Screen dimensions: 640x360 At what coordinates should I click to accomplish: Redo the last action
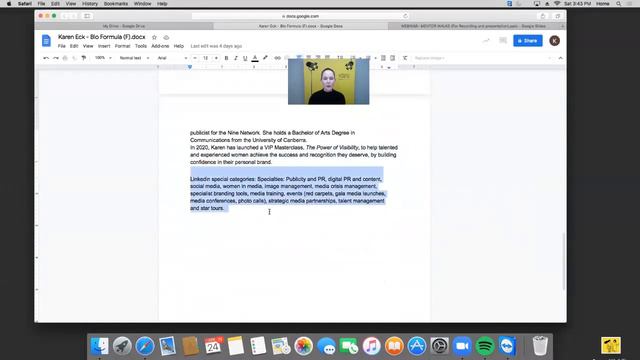tap(56, 58)
